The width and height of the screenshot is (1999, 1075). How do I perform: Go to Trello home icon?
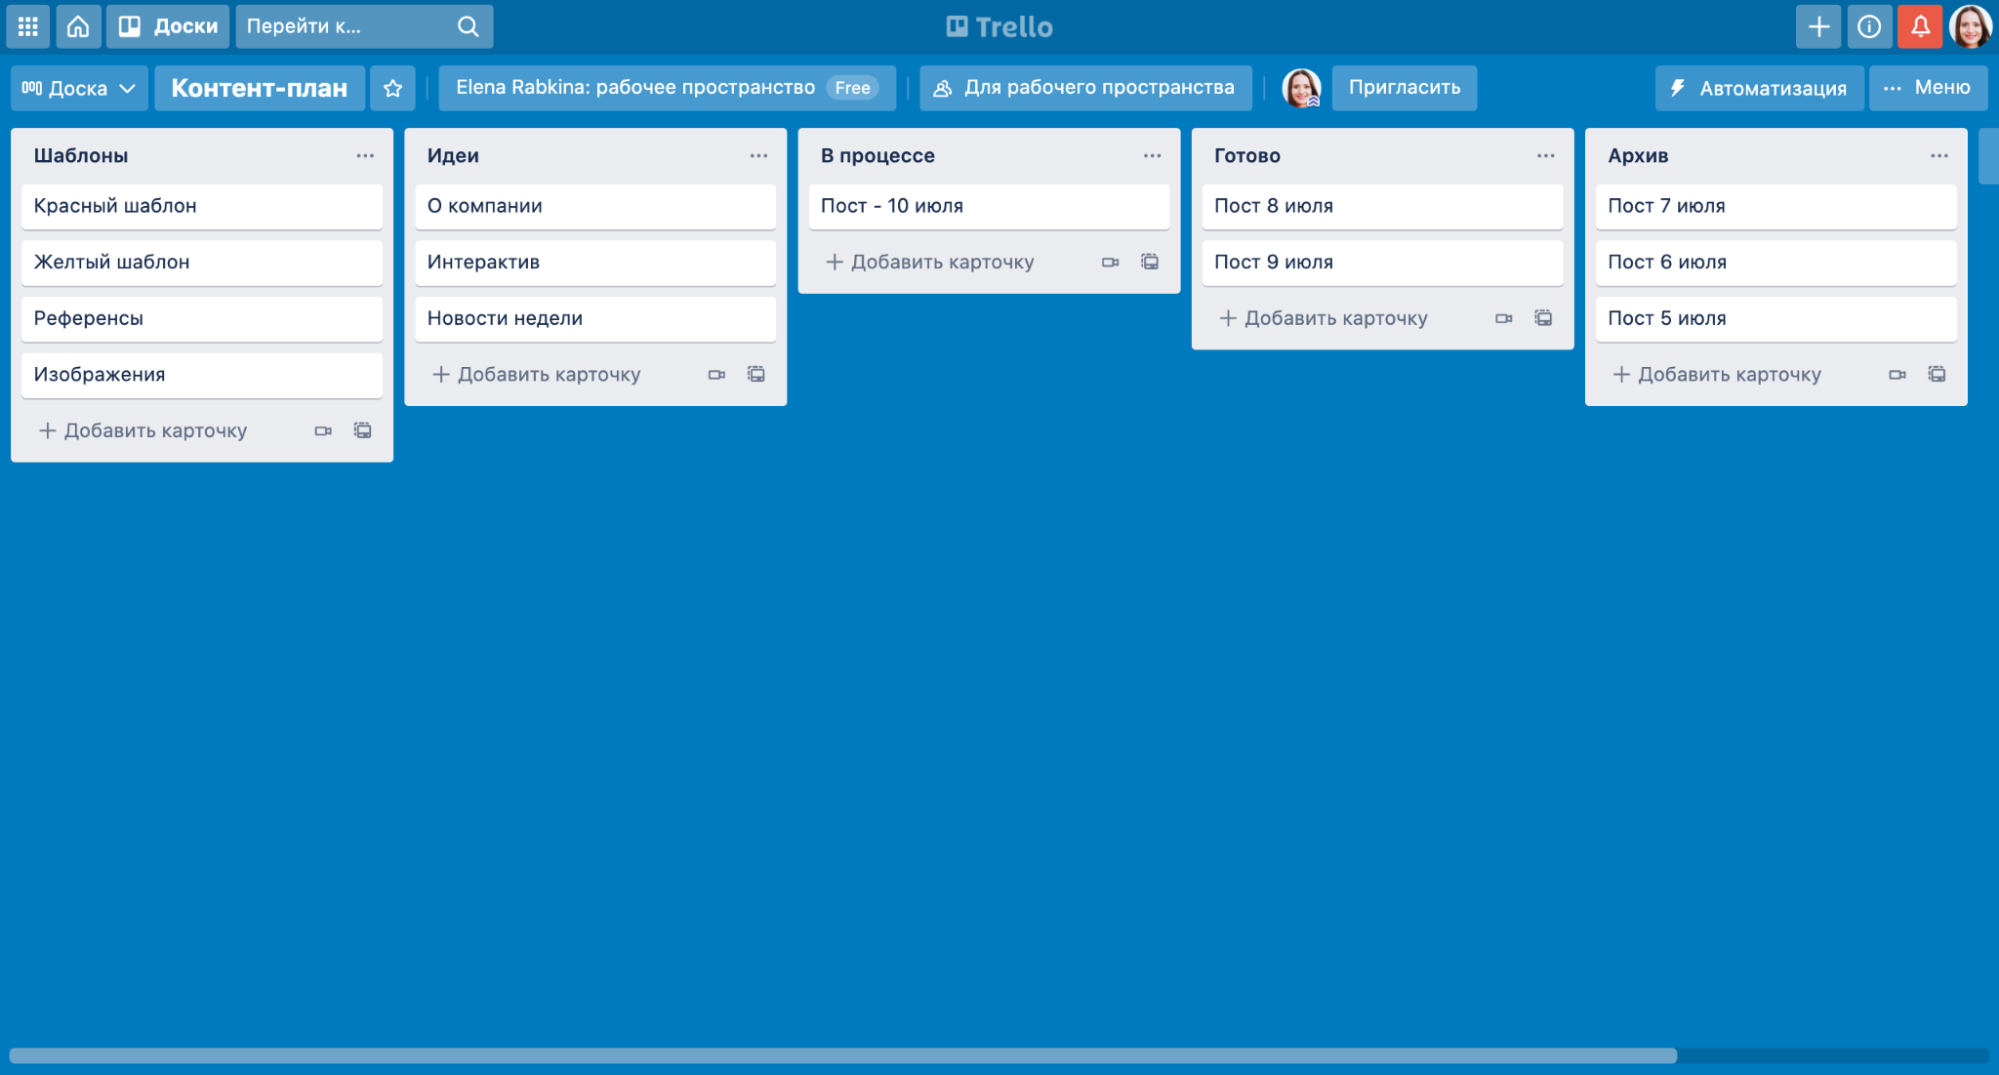[78, 27]
